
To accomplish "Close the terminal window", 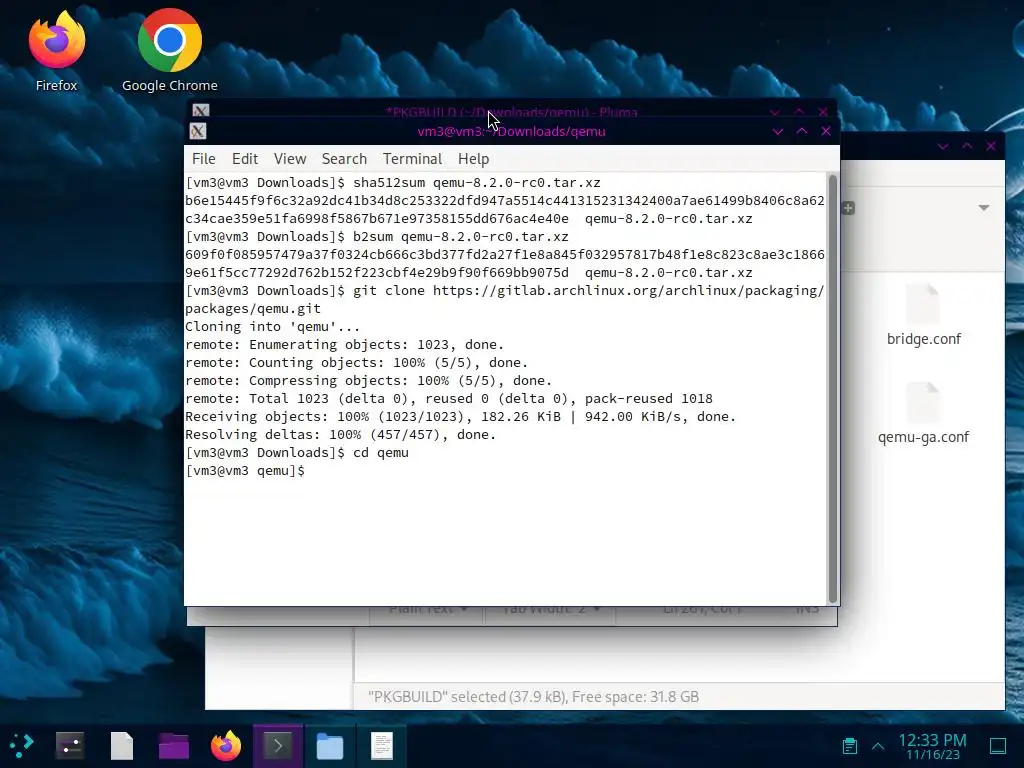I will point(826,131).
